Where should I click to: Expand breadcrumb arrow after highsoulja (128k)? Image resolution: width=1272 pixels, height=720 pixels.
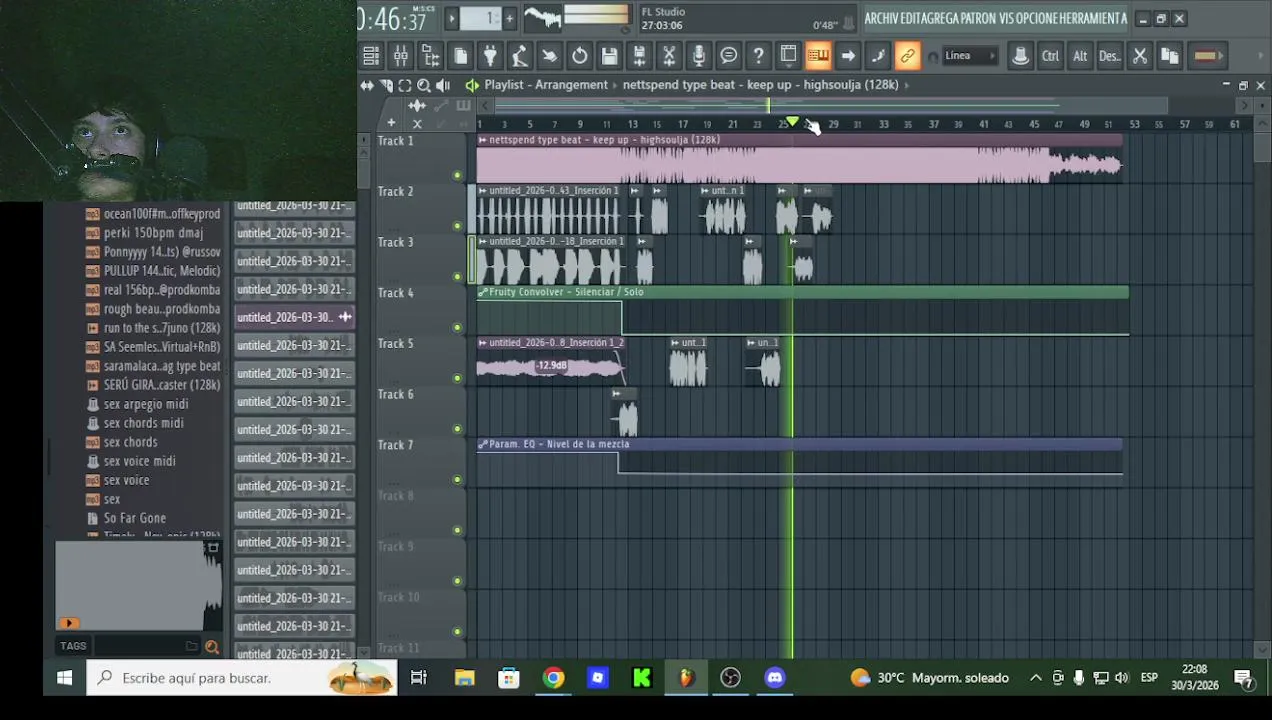click(x=906, y=85)
